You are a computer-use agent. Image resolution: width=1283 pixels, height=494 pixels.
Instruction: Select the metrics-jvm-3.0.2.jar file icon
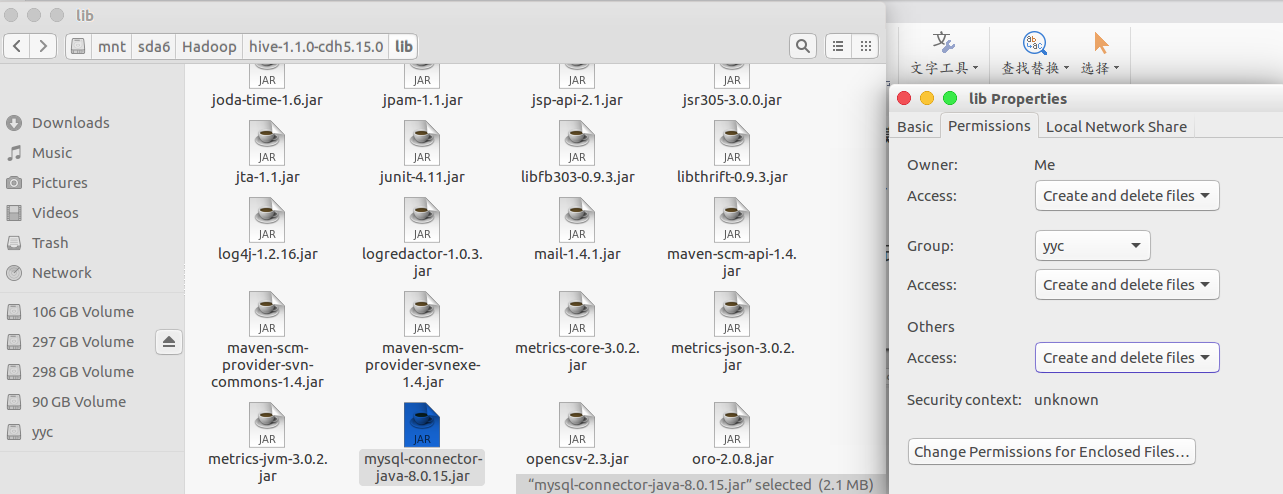tap(267, 424)
